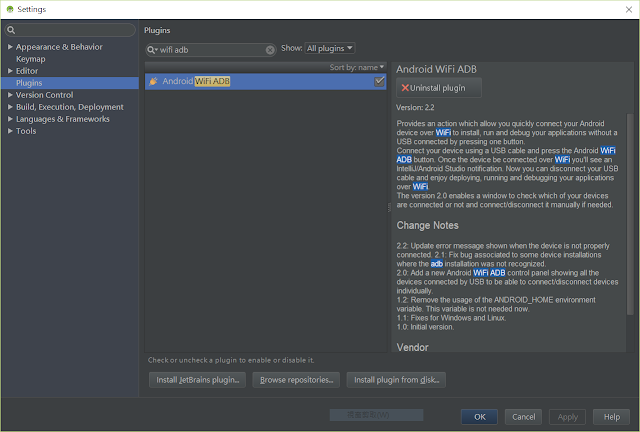
Task: Open Version Control settings page
Action: pos(44,95)
